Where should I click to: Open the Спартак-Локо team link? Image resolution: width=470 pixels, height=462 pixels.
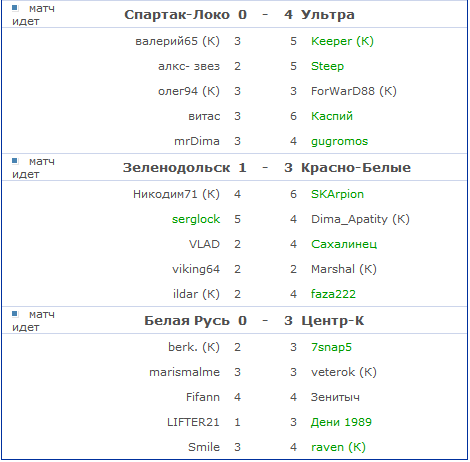177,15
